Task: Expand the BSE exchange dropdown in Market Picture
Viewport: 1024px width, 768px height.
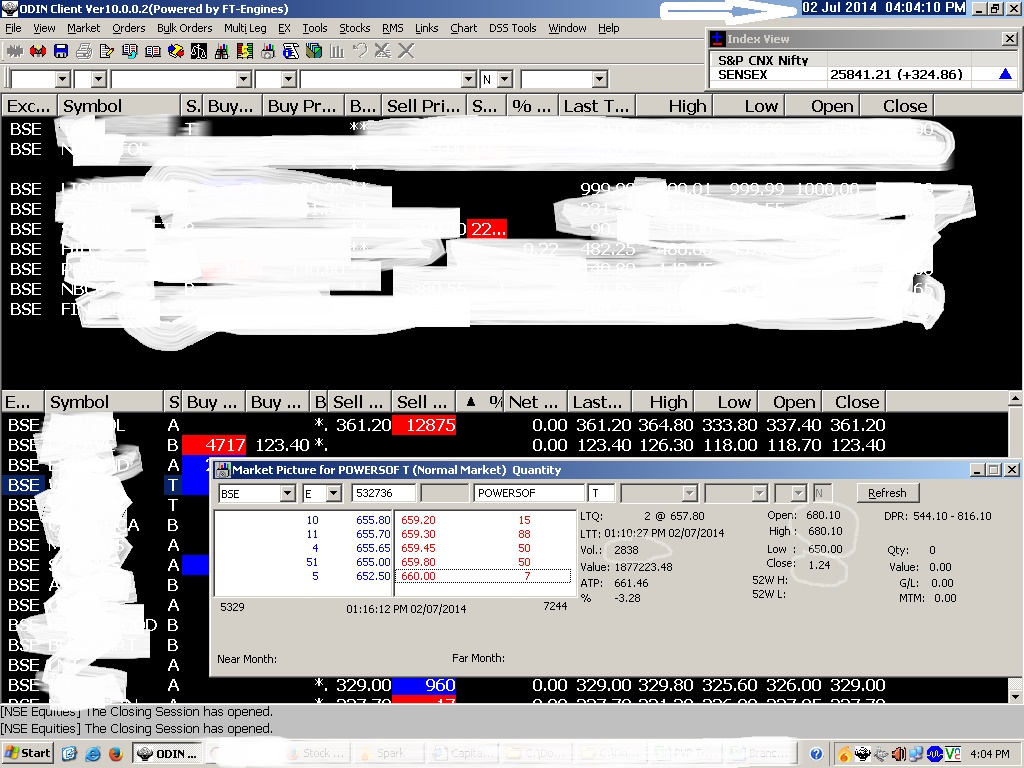Action: tap(287, 493)
